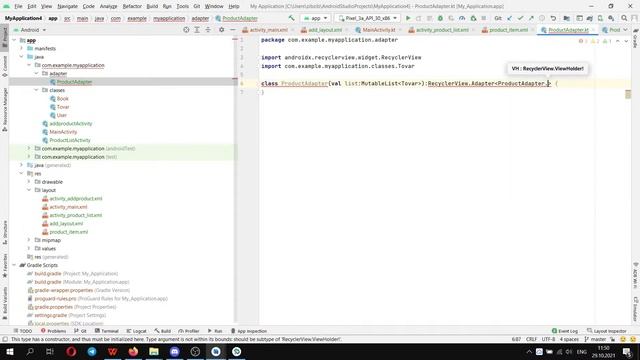Run the app with the green play icon

point(408,18)
